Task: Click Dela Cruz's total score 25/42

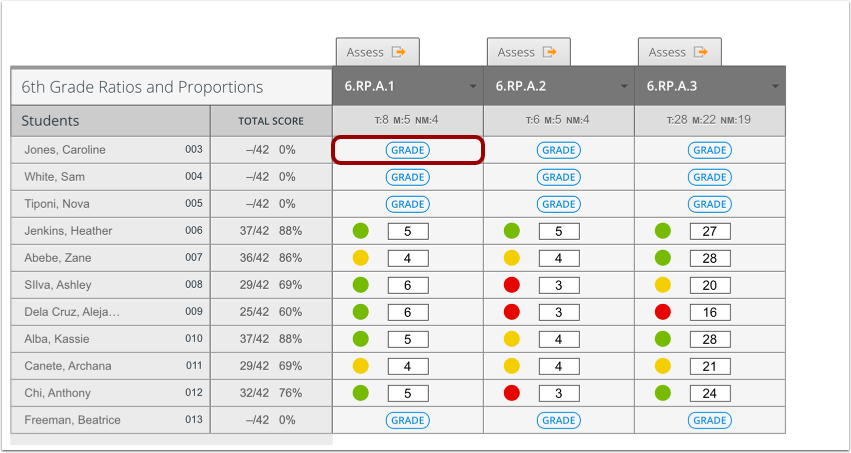Action: 254,312
